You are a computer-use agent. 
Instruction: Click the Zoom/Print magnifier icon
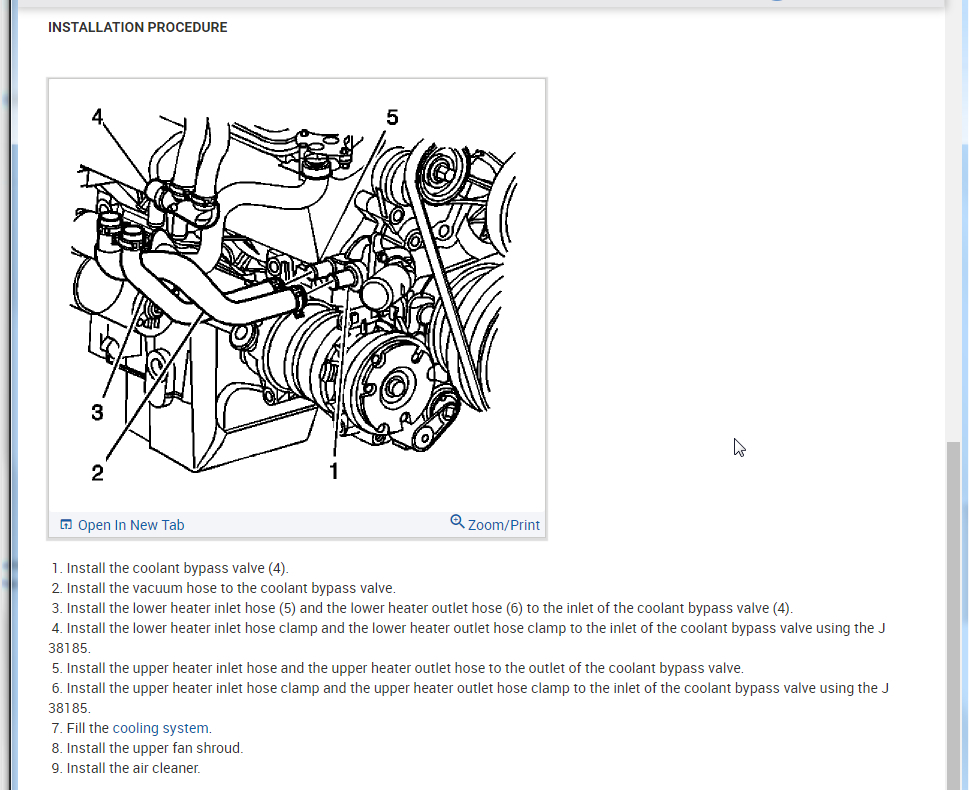point(457,522)
